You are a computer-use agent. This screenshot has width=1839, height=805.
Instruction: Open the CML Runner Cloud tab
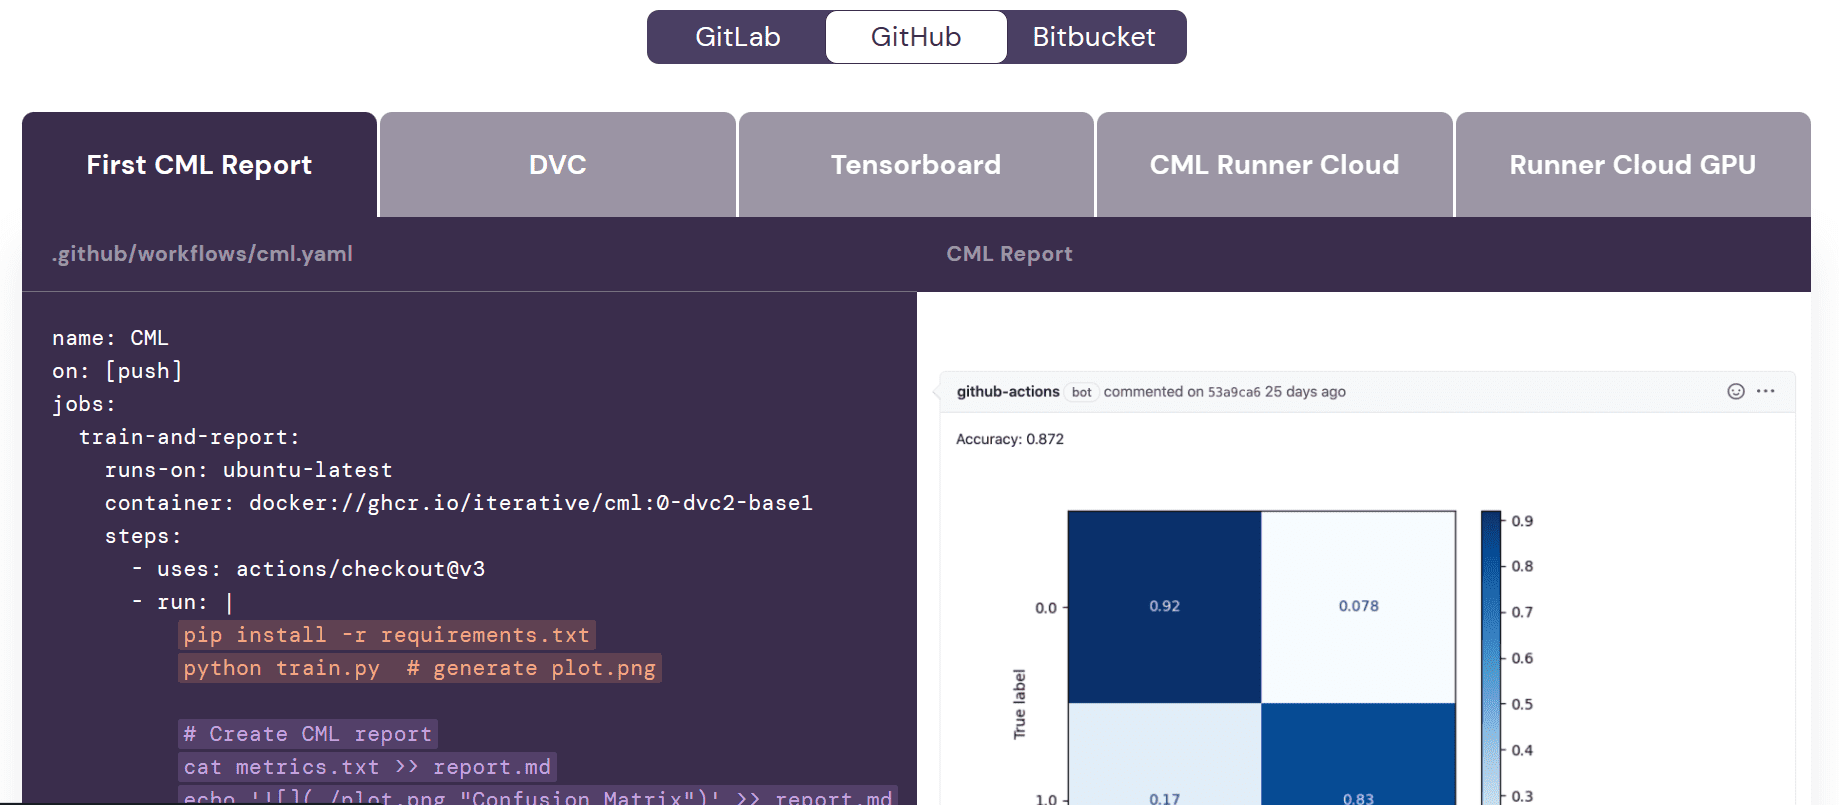click(1274, 165)
